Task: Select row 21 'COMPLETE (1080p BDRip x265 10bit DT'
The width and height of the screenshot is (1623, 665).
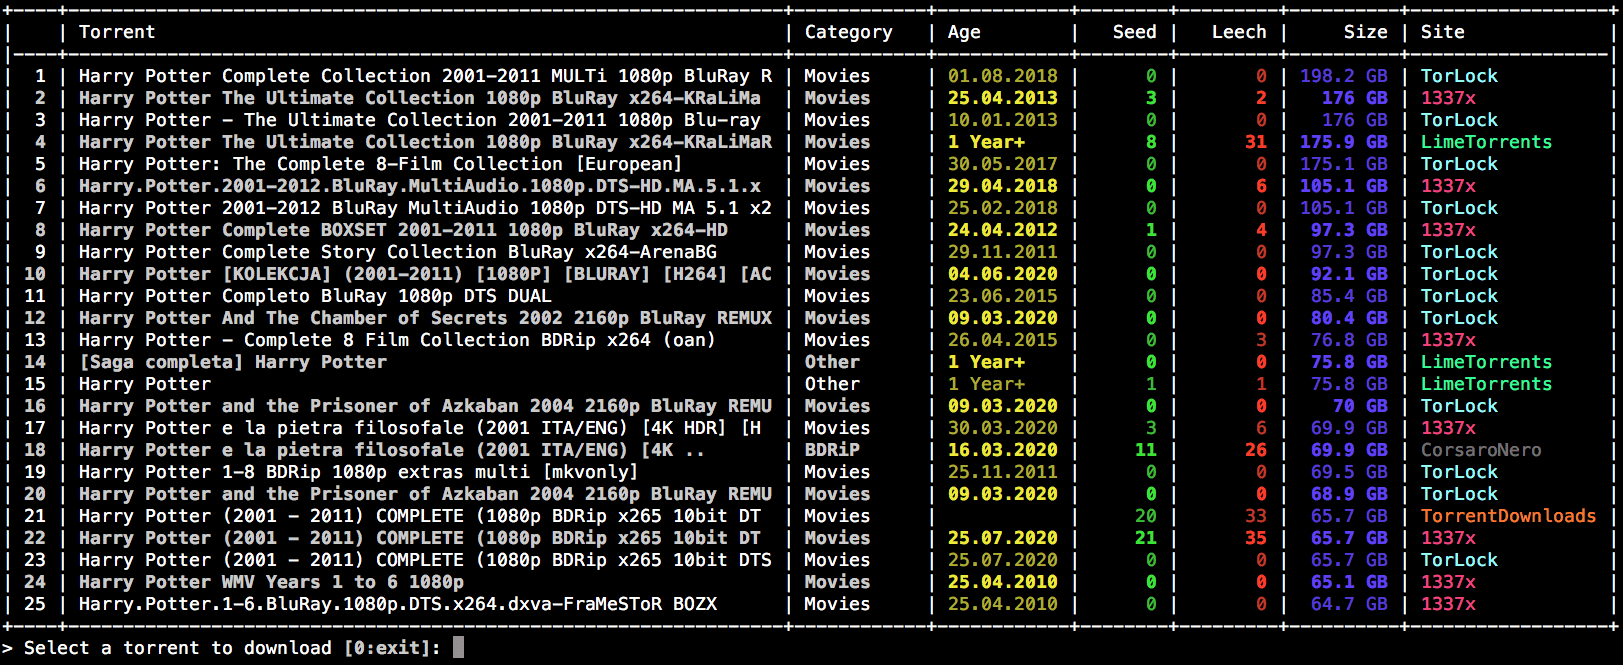Action: [x=420, y=516]
